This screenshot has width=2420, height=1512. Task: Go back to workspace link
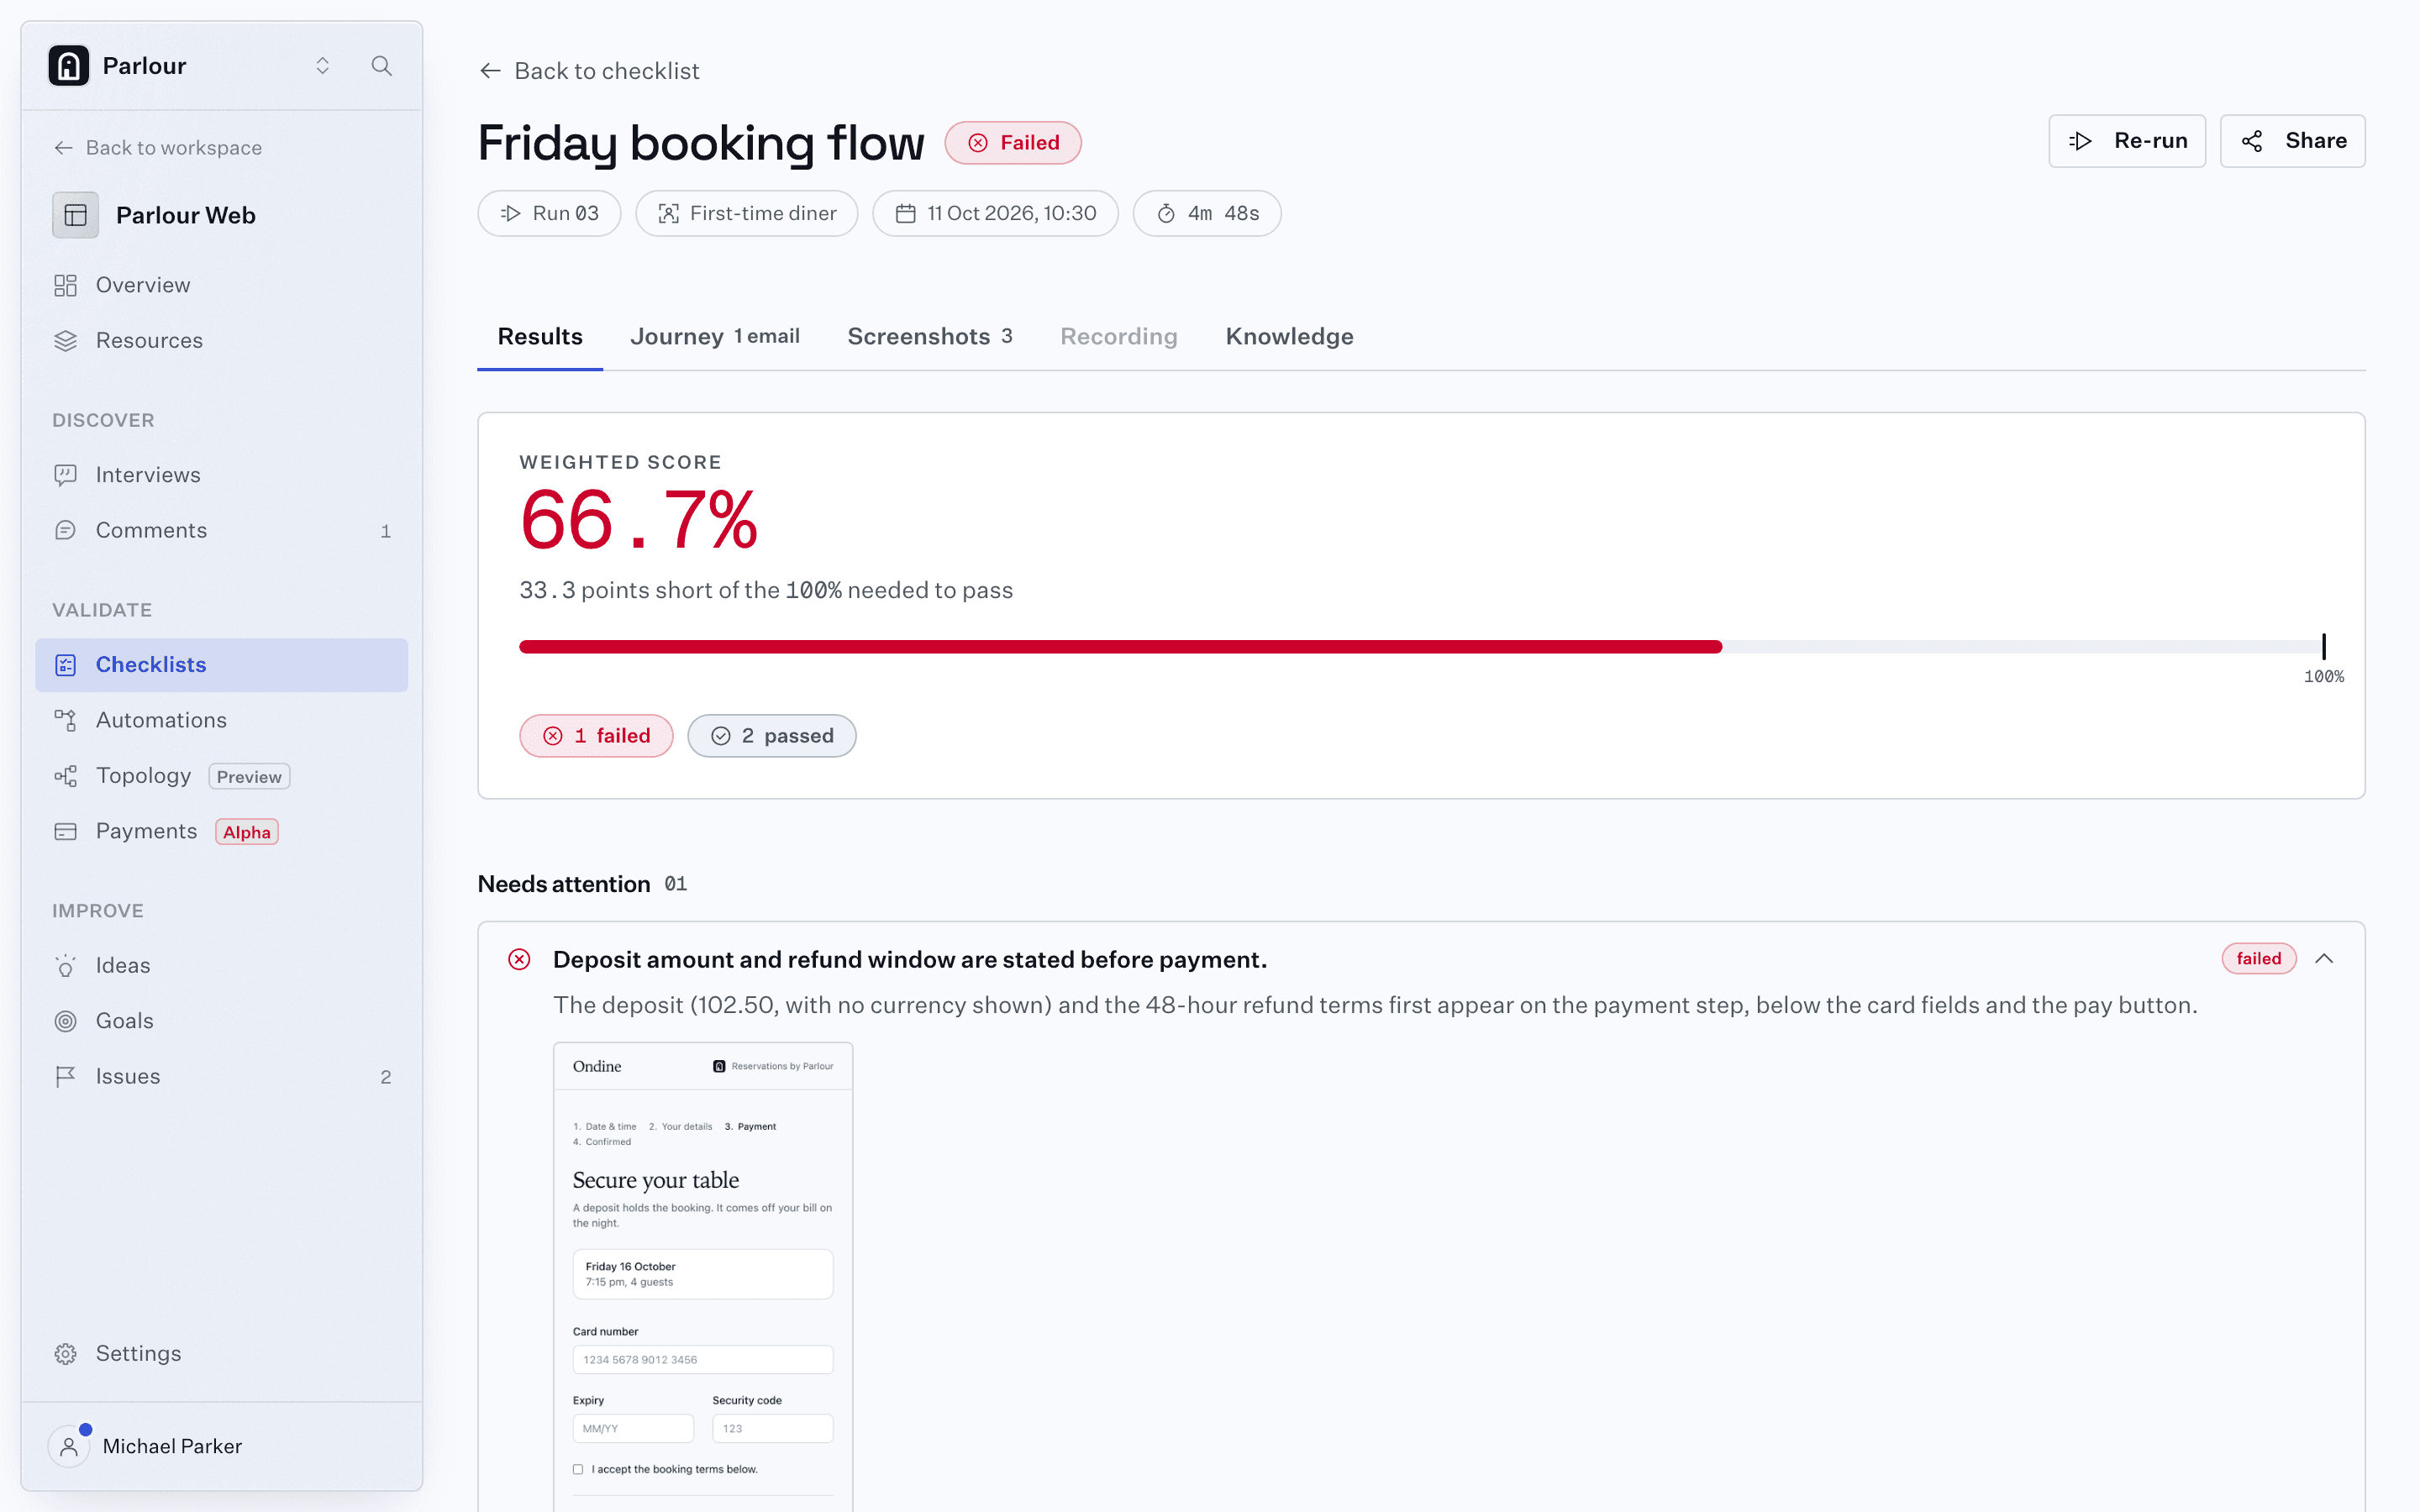pyautogui.click(x=158, y=148)
